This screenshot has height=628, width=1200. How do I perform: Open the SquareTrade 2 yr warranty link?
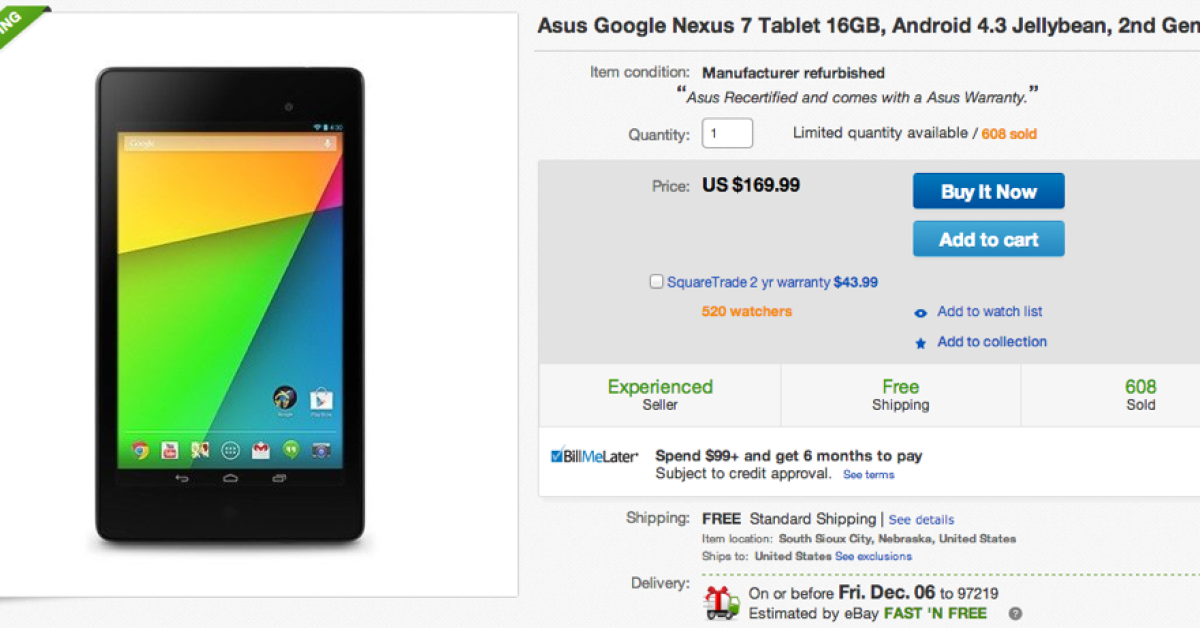click(x=772, y=282)
